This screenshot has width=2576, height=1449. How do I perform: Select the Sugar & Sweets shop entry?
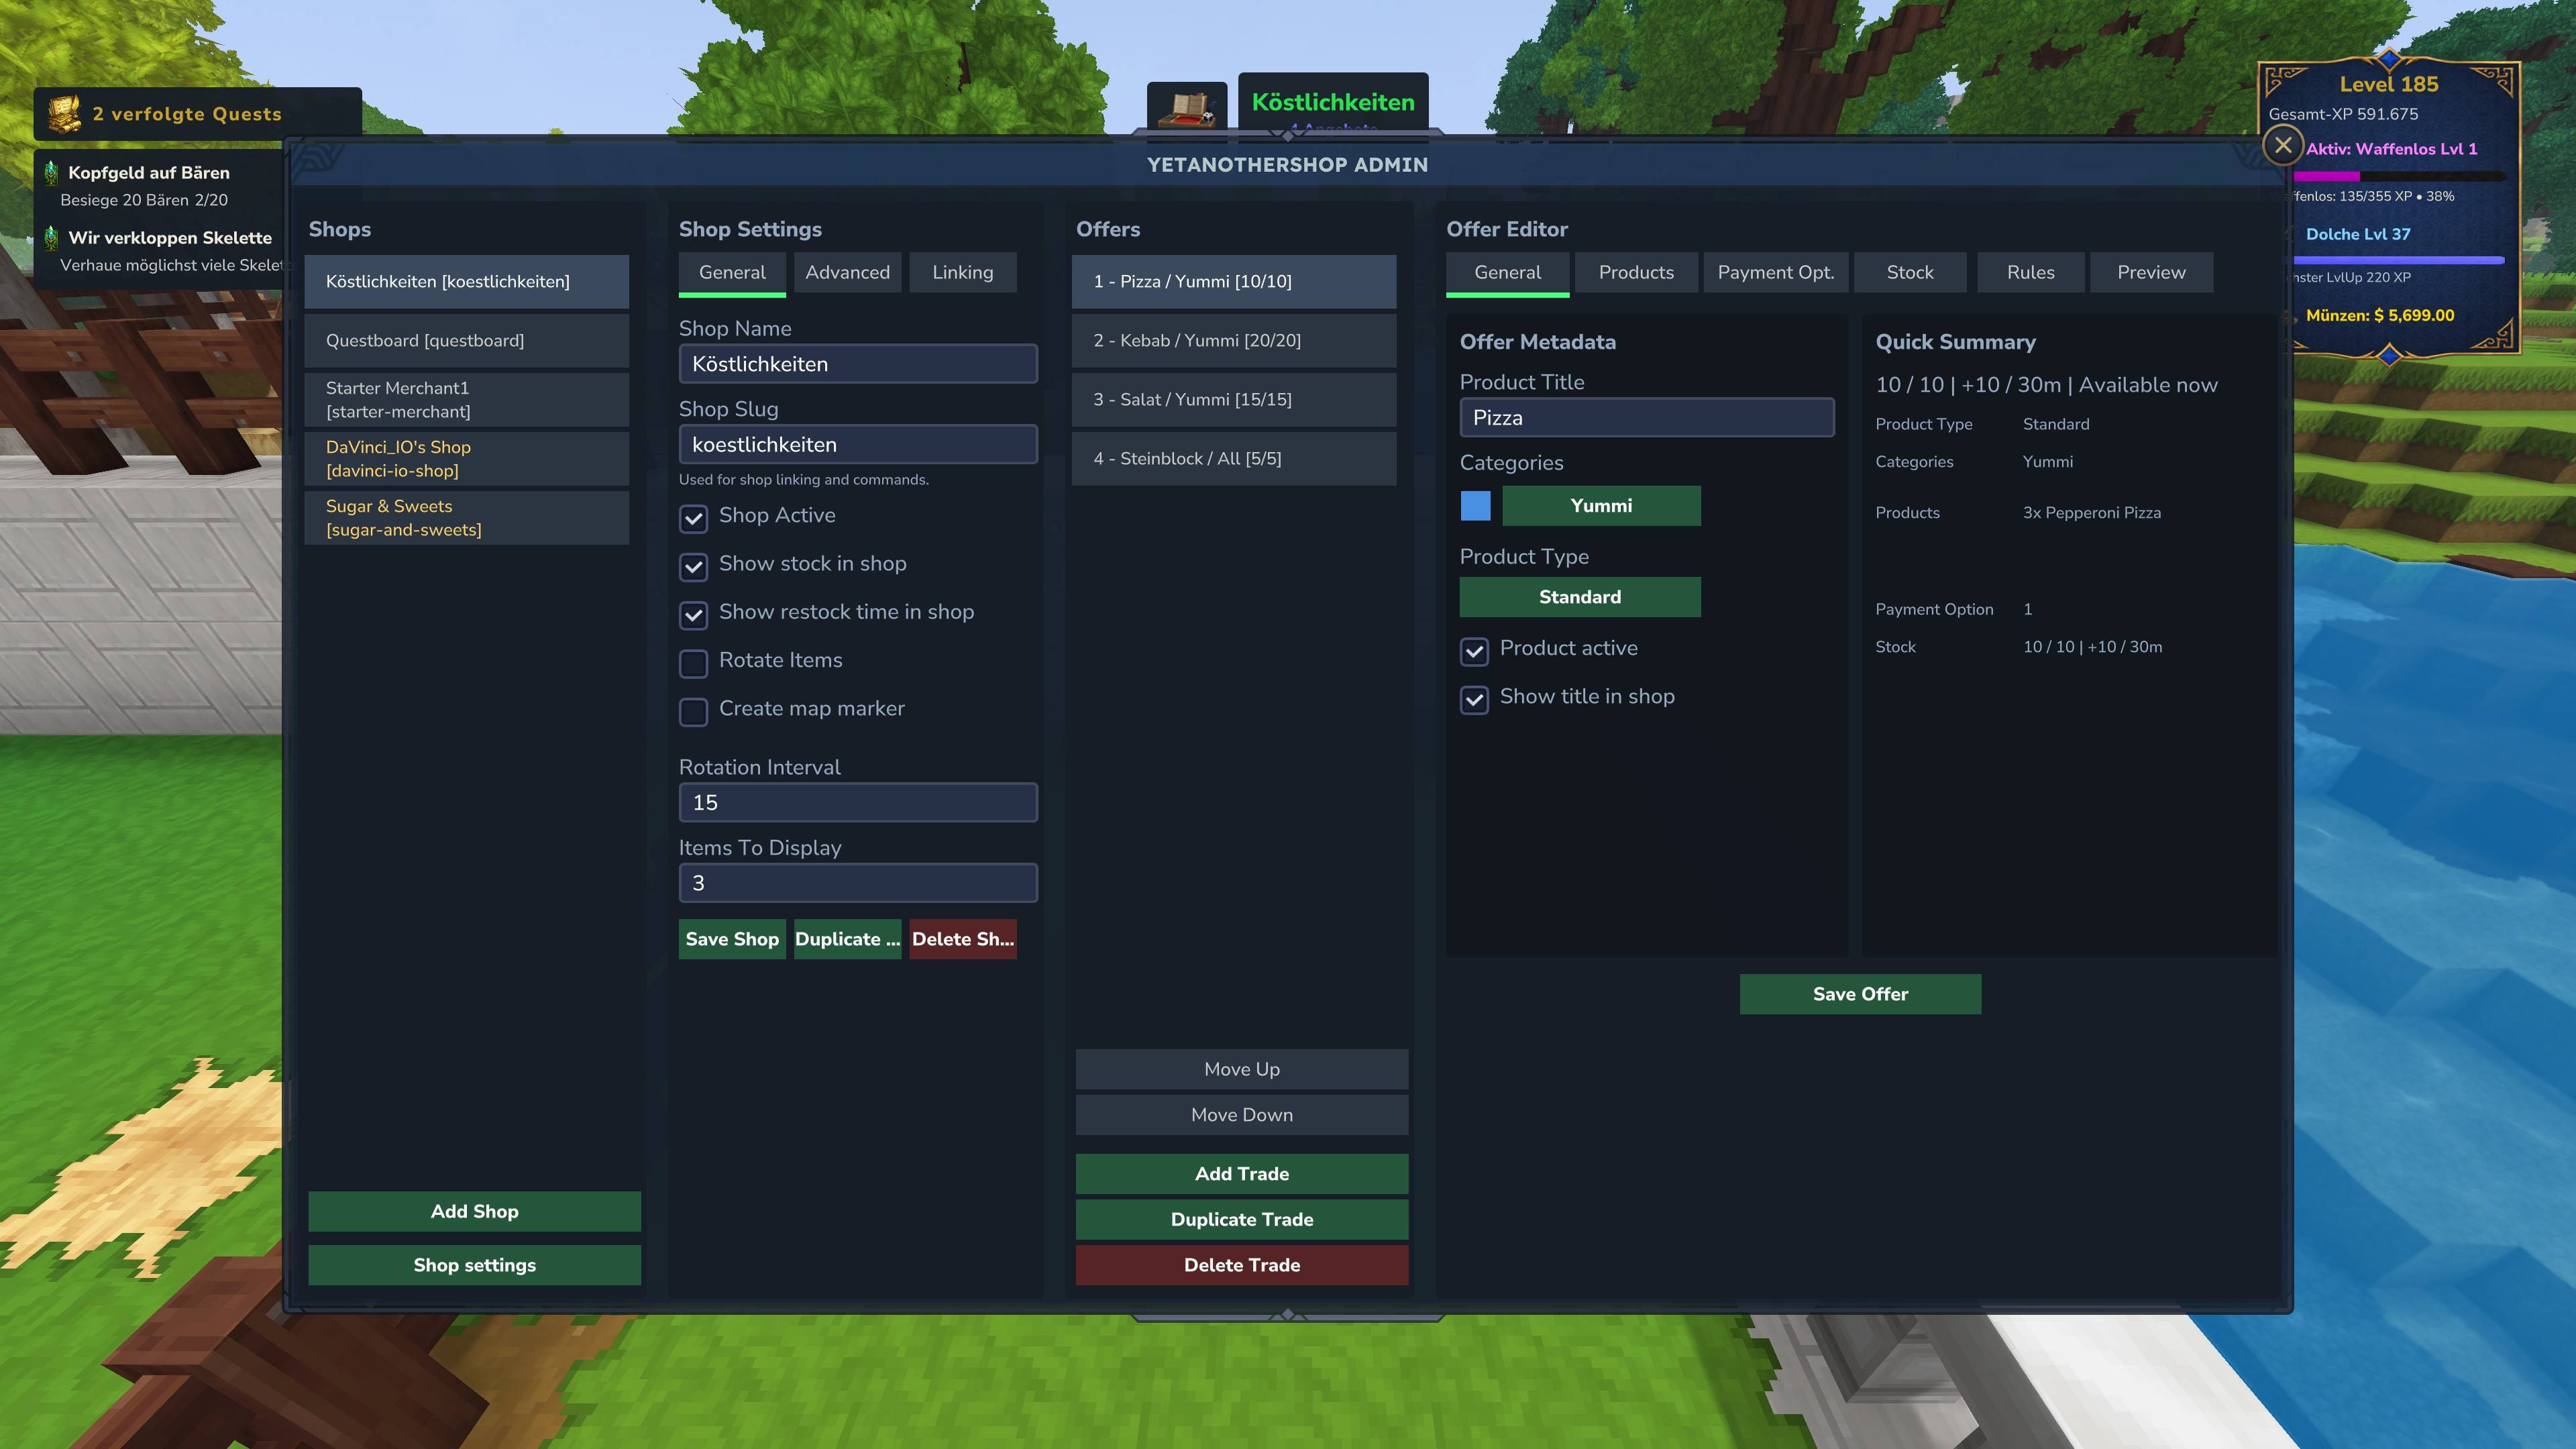pyautogui.click(x=467, y=518)
